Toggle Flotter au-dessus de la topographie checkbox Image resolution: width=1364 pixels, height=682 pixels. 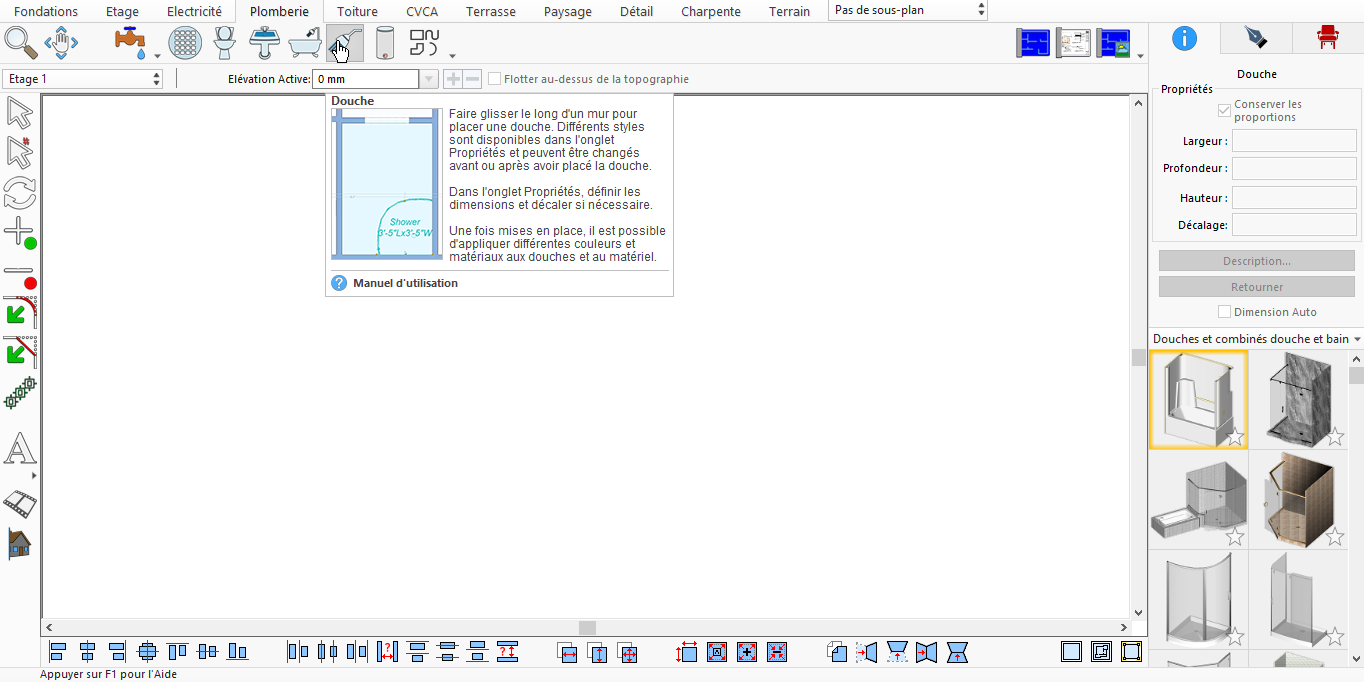pyautogui.click(x=495, y=79)
